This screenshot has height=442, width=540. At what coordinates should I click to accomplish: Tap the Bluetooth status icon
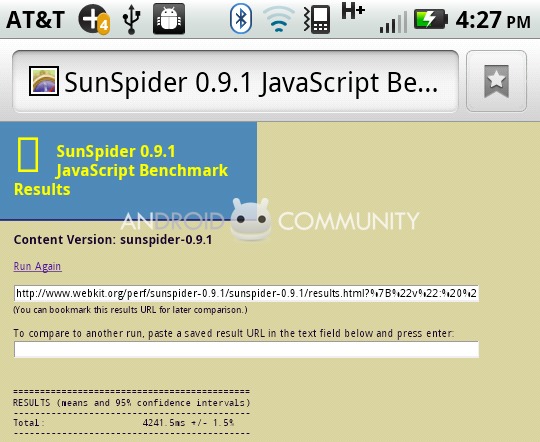point(241,19)
